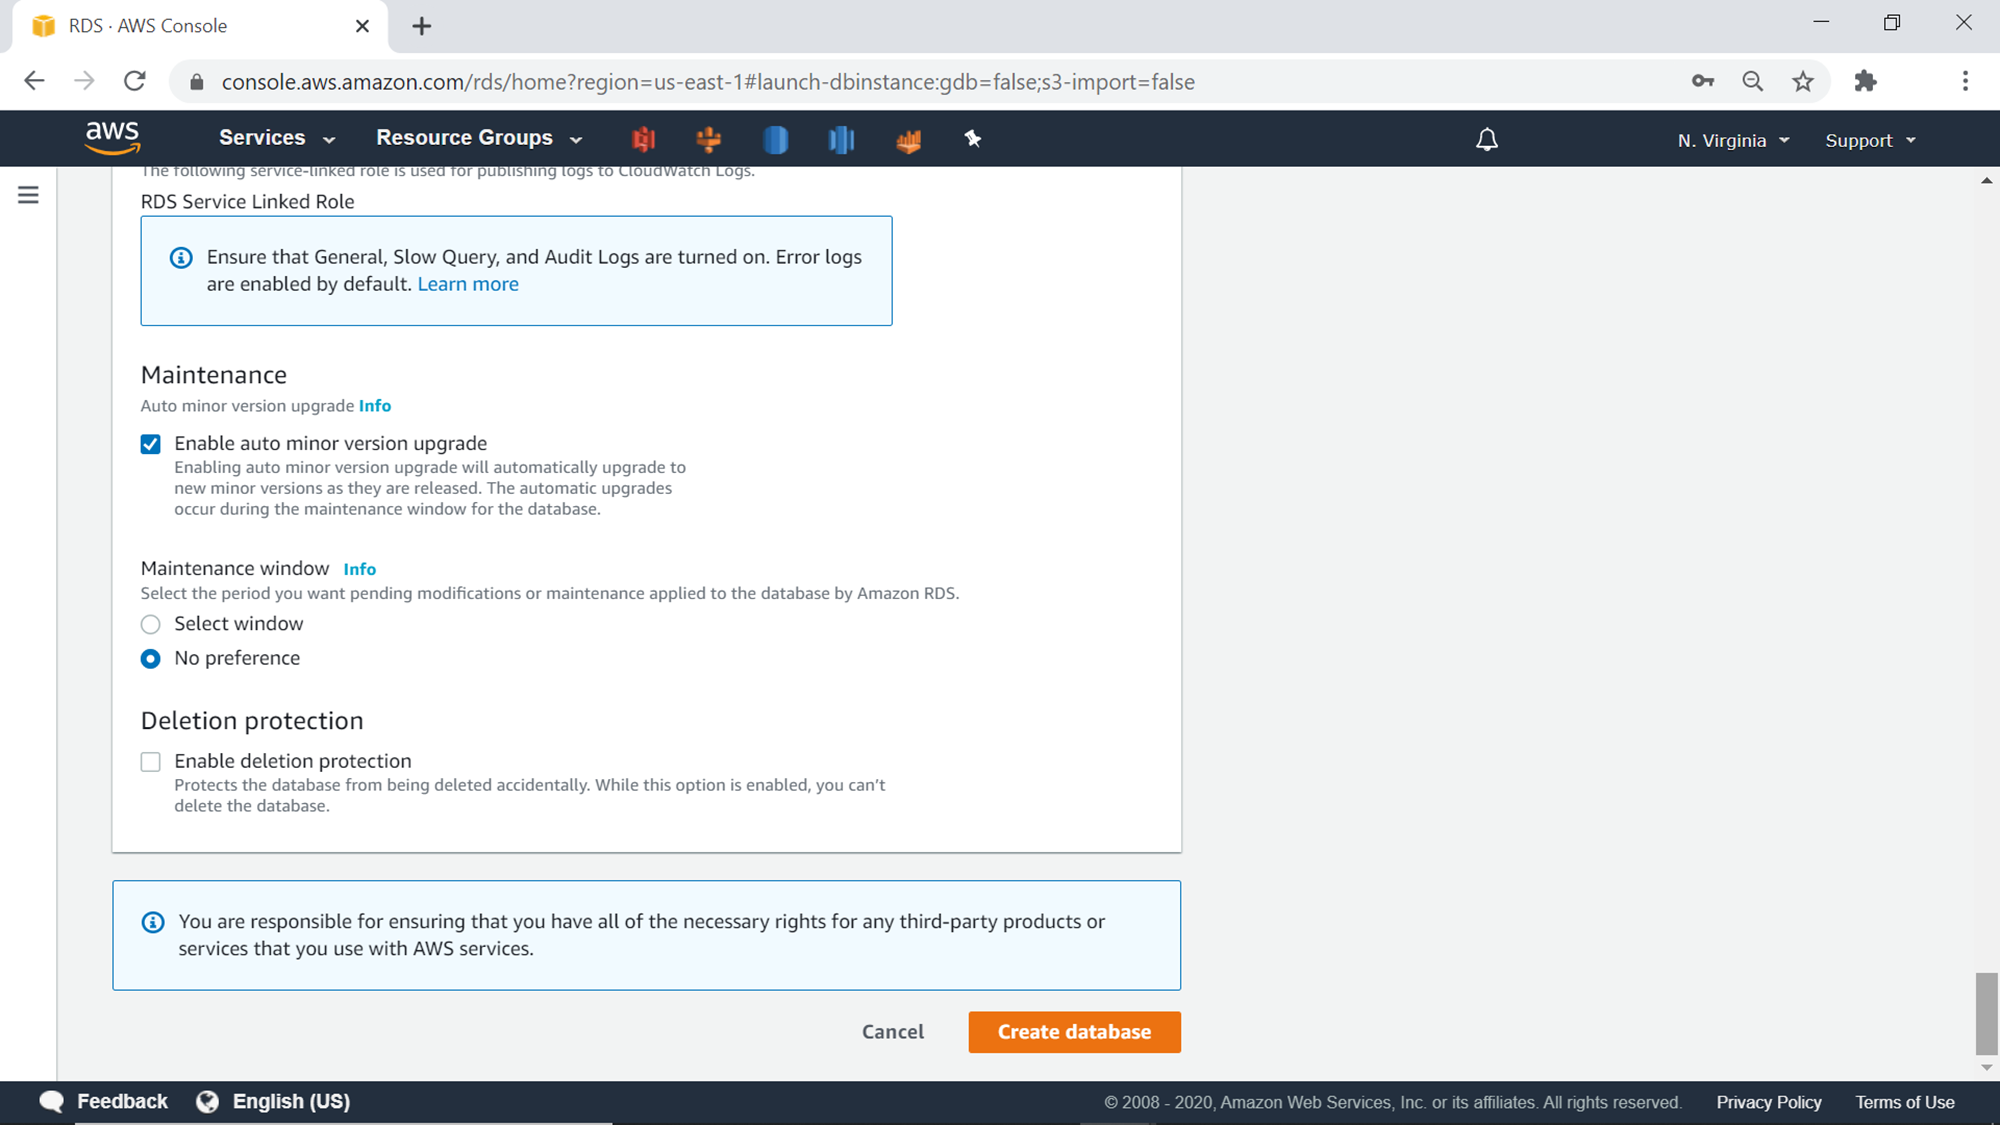Open the Support menu
The height and width of the screenshot is (1125, 2000).
point(1869,141)
